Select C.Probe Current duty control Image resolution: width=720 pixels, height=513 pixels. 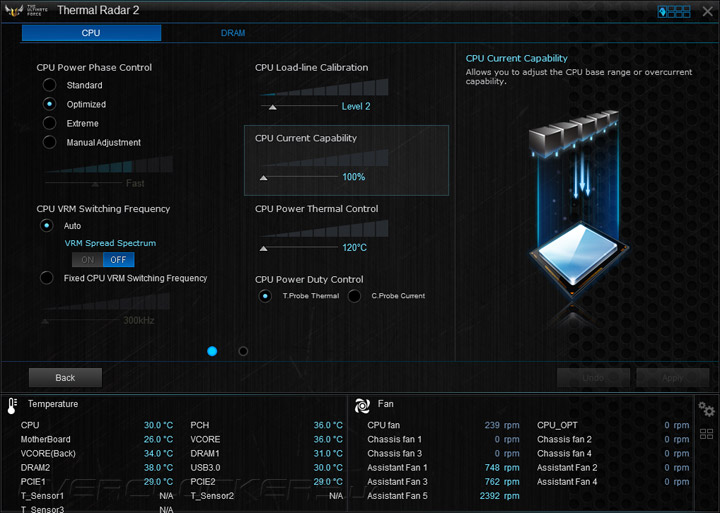[354, 296]
